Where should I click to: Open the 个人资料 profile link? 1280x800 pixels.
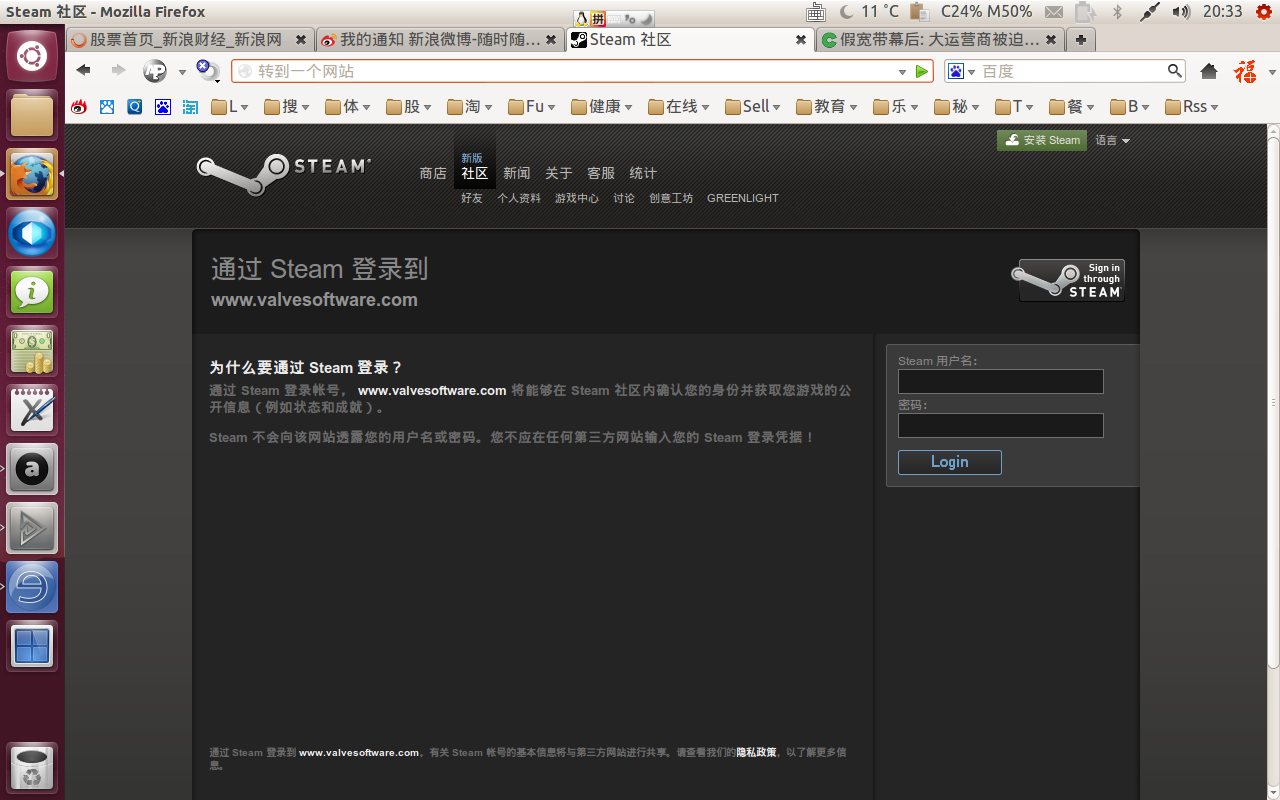519,198
